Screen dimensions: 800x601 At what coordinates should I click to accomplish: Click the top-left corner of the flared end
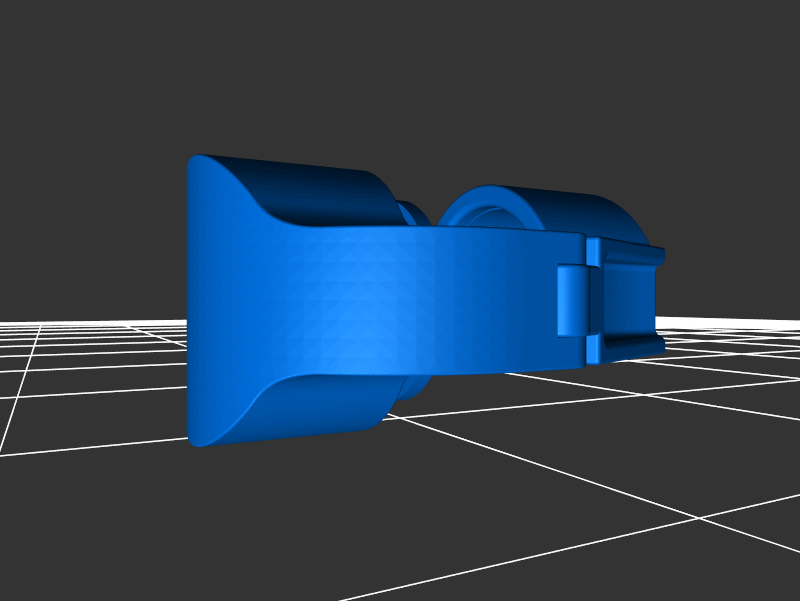(x=196, y=160)
